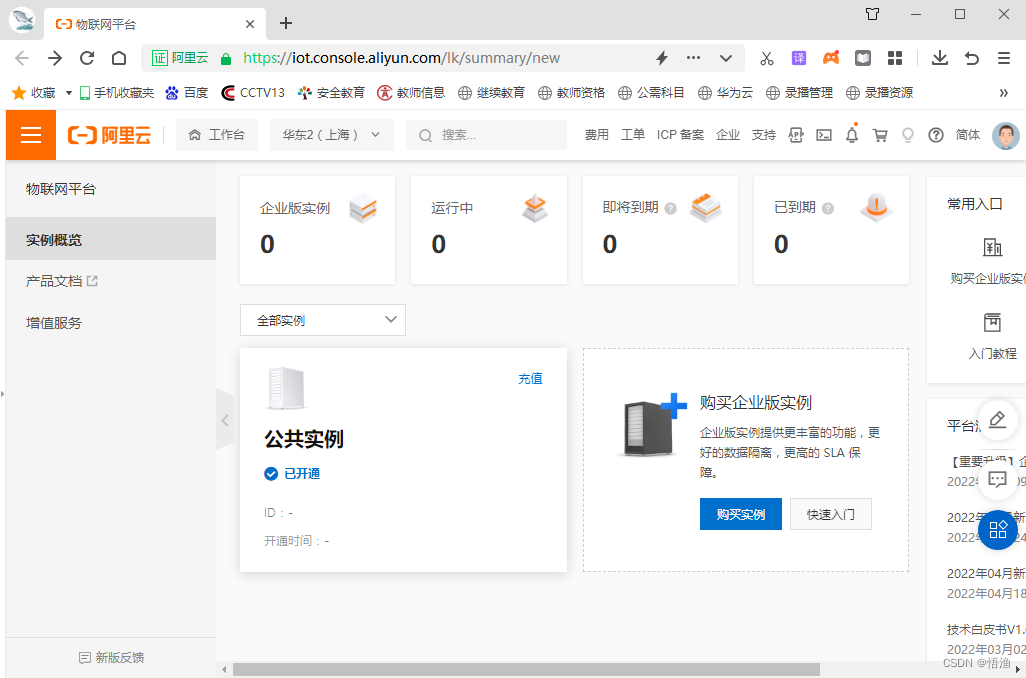Click the 购买实例 blue button
Image resolution: width=1026 pixels, height=678 pixels.
740,514
